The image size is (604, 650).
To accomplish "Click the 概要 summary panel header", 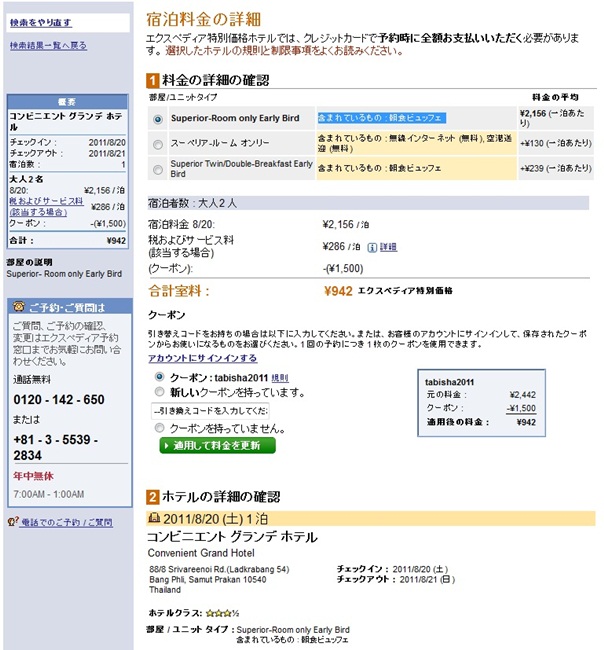I will 68,102.
